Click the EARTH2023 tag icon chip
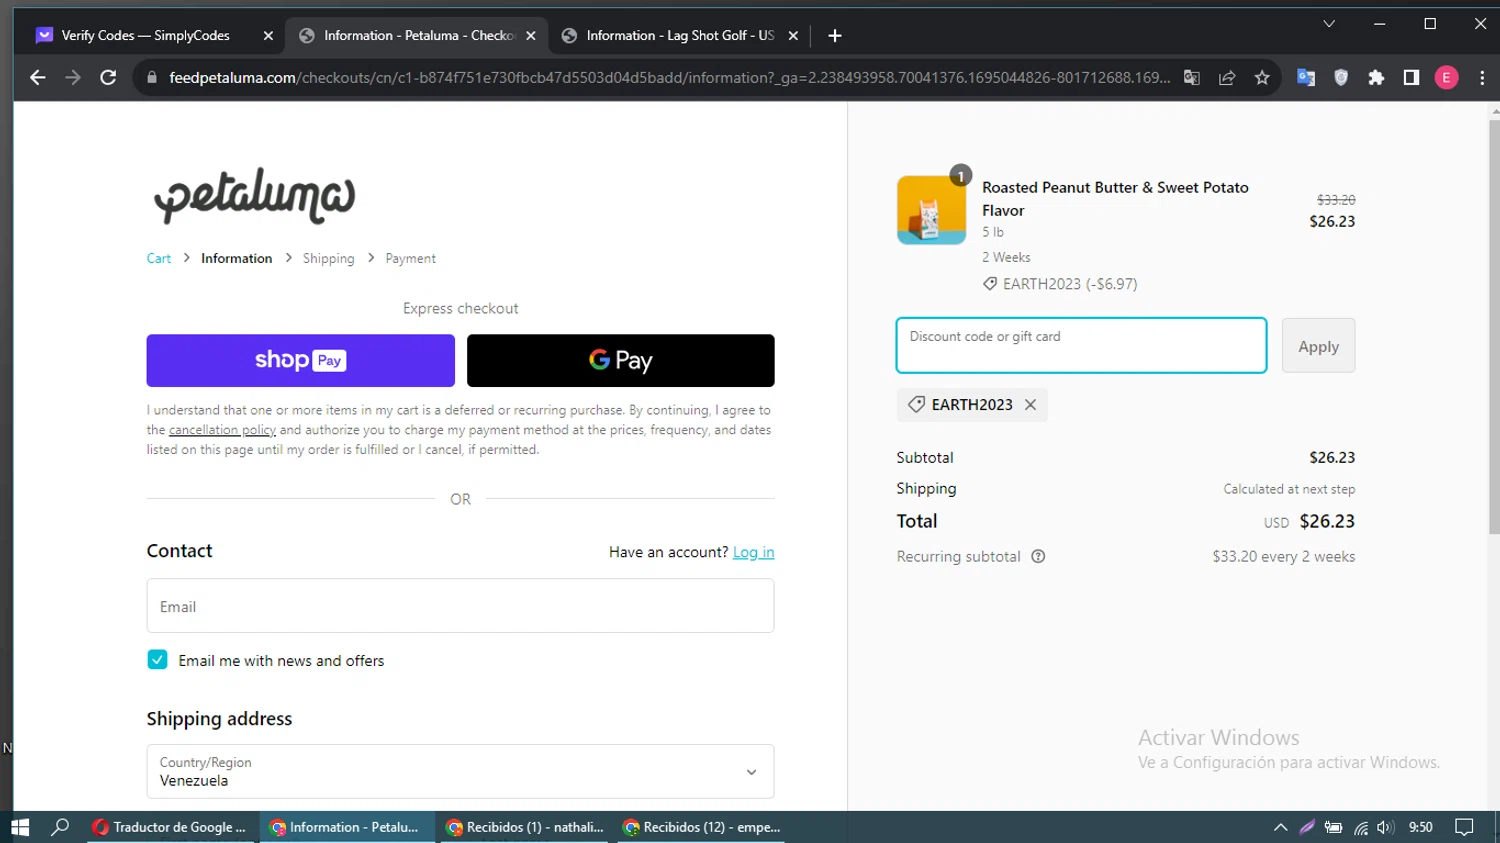 click(x=972, y=405)
